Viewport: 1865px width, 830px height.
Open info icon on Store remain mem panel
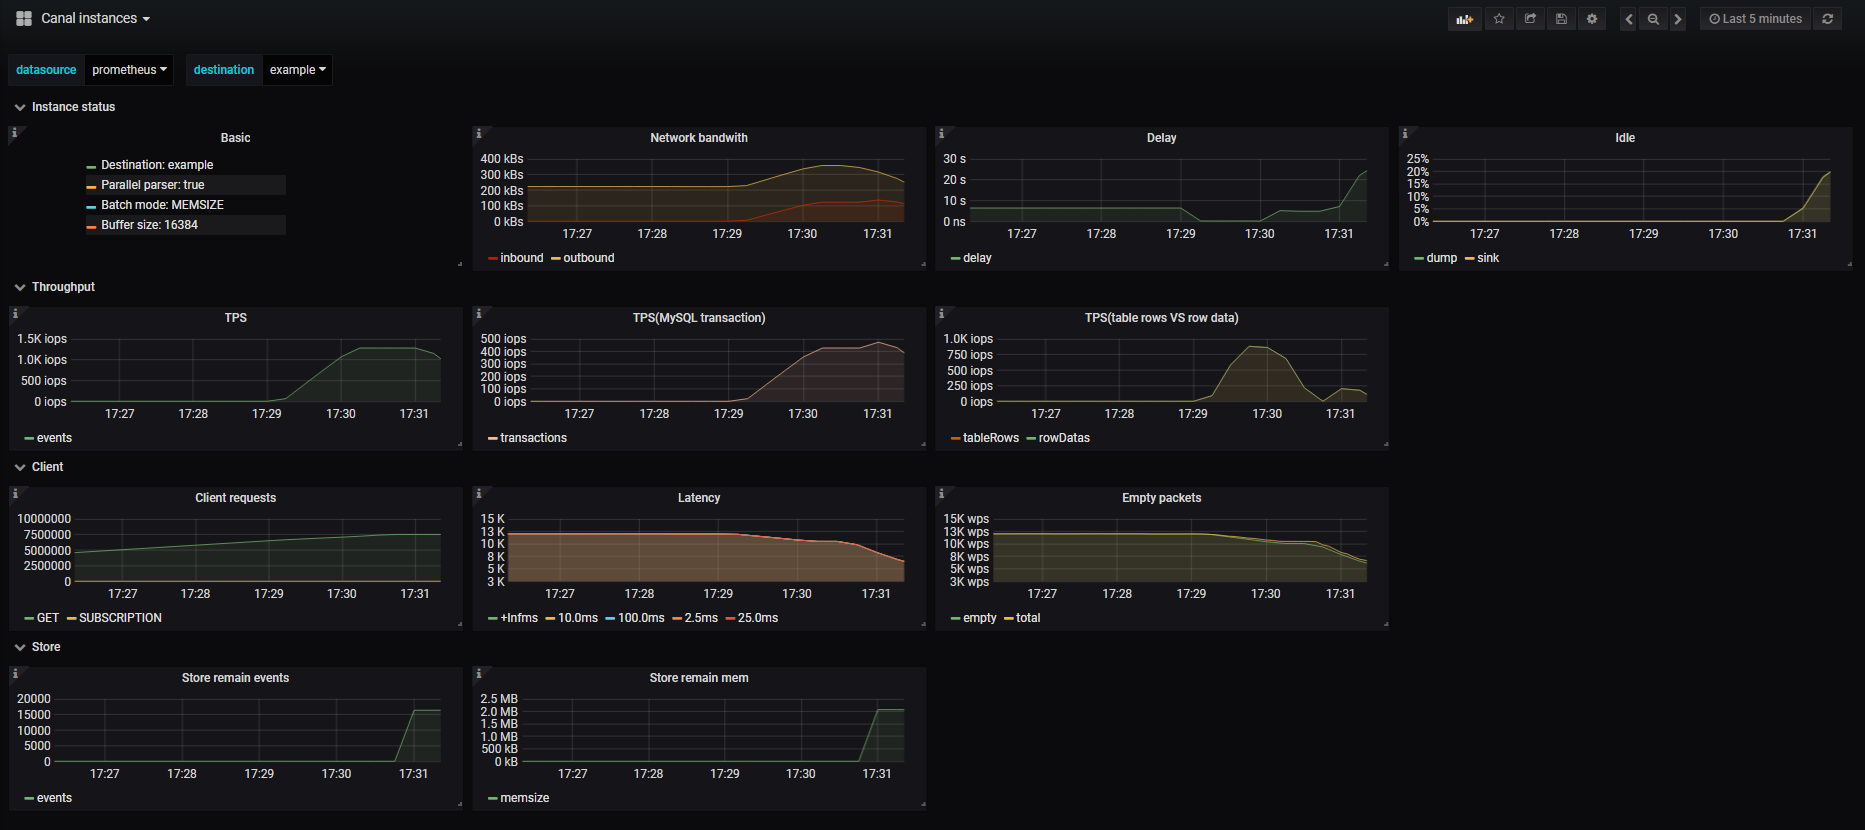[478, 673]
